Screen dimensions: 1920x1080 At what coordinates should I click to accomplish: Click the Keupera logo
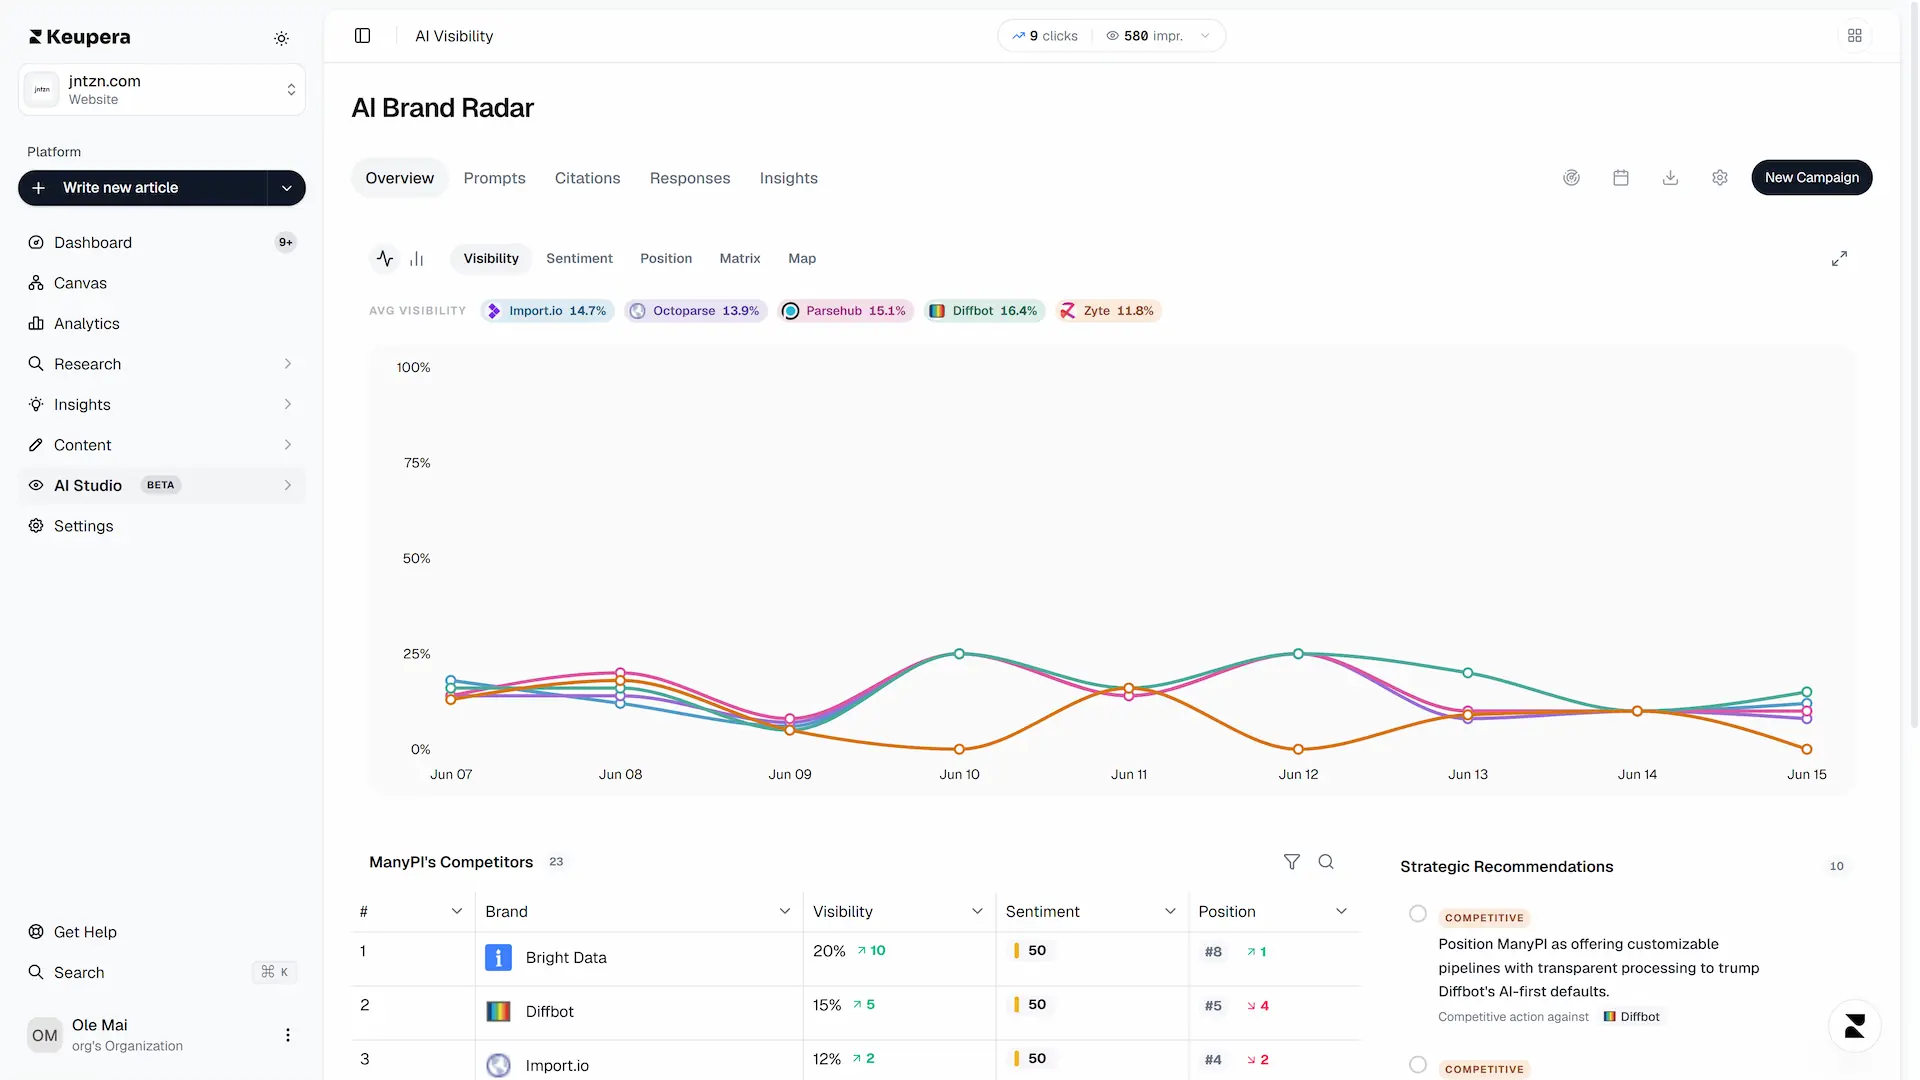(x=80, y=37)
